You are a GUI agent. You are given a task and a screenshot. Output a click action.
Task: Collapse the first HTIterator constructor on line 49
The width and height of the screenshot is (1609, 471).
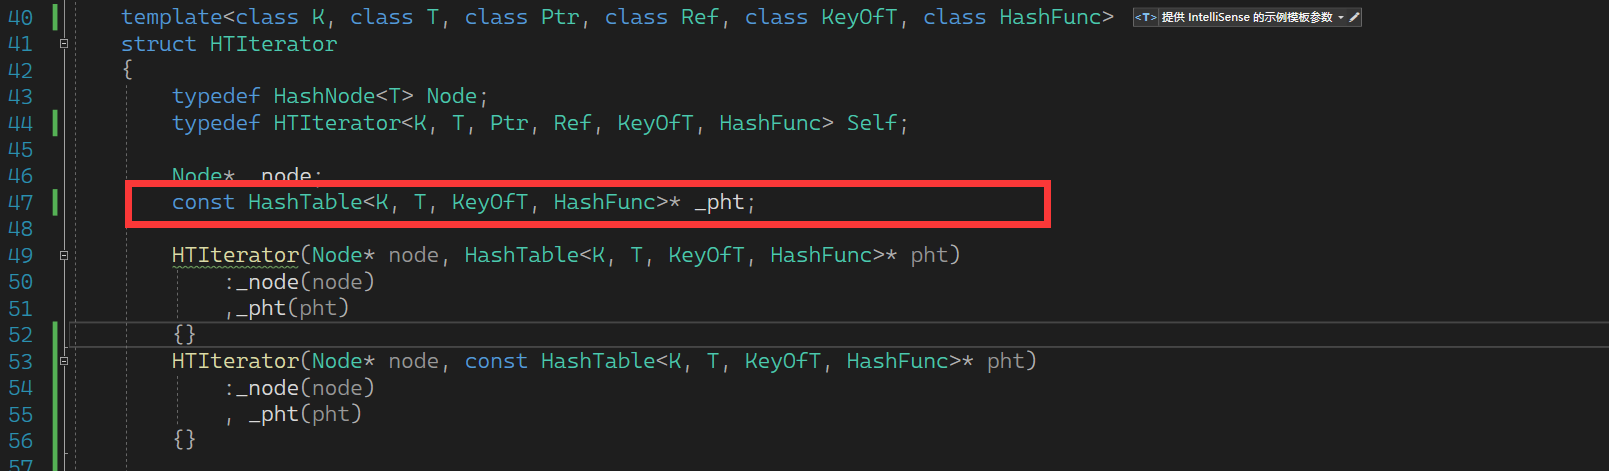64,256
